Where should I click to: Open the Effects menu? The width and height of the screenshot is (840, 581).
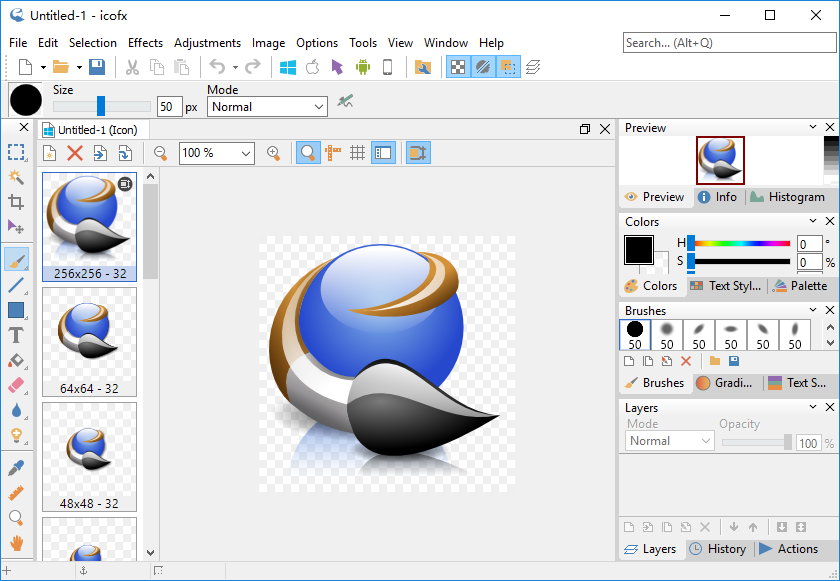coord(145,43)
